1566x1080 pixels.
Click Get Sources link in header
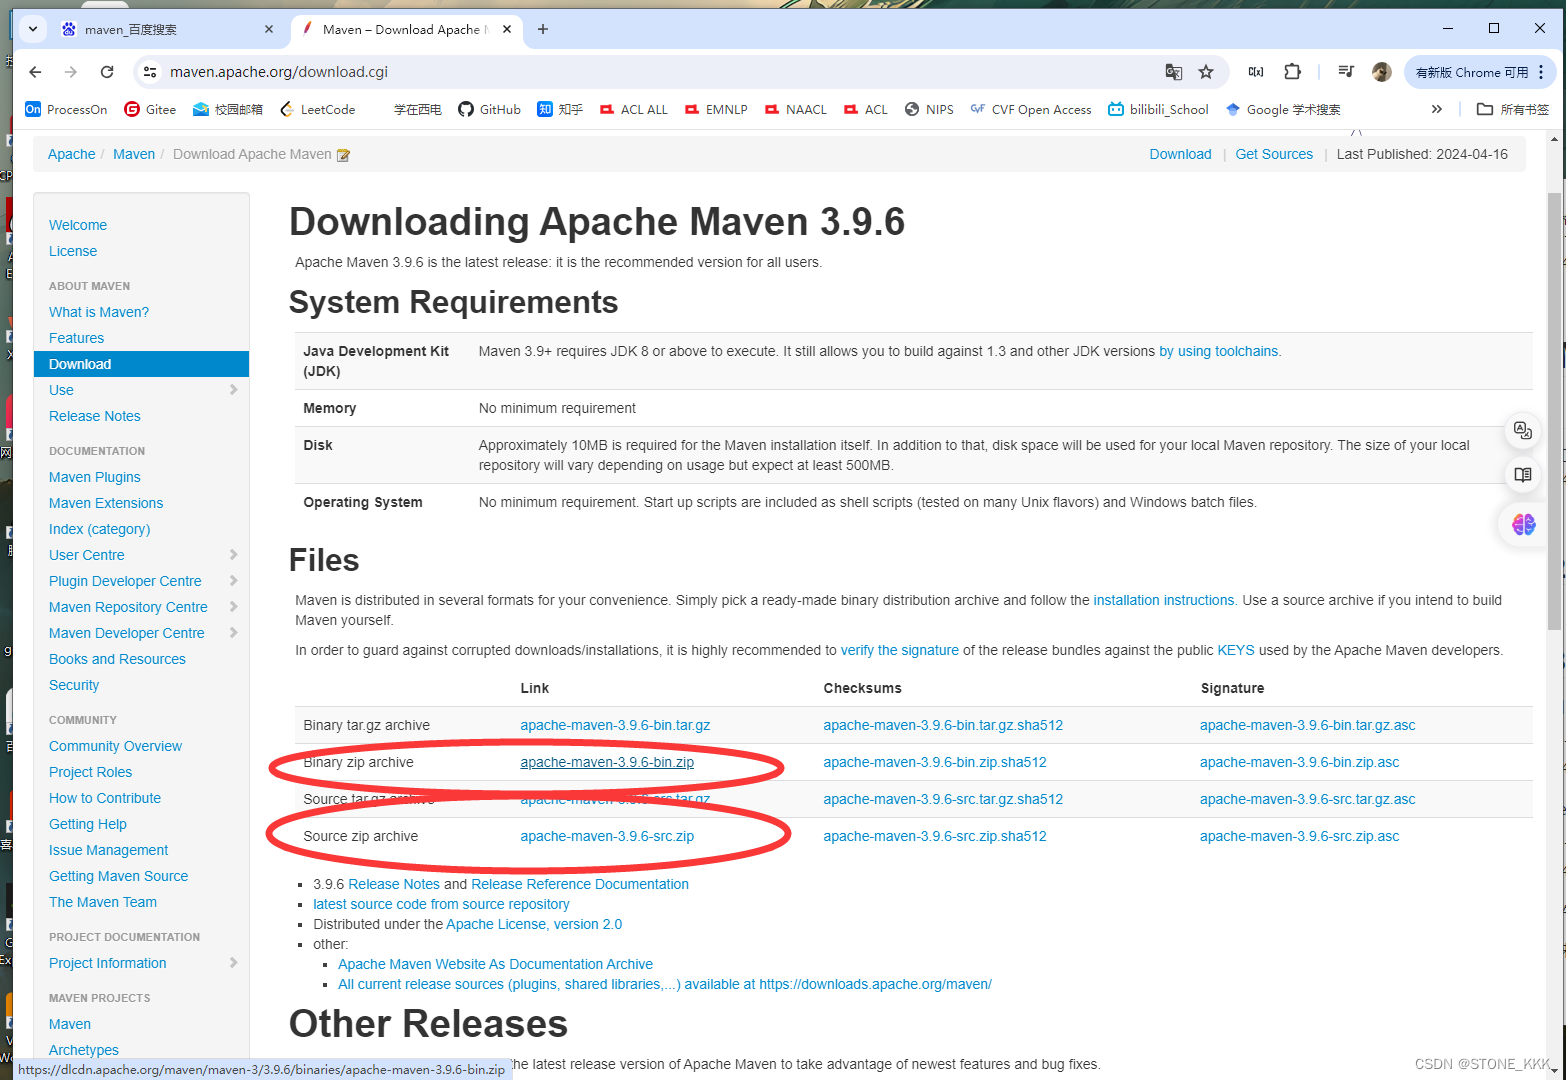[1274, 154]
